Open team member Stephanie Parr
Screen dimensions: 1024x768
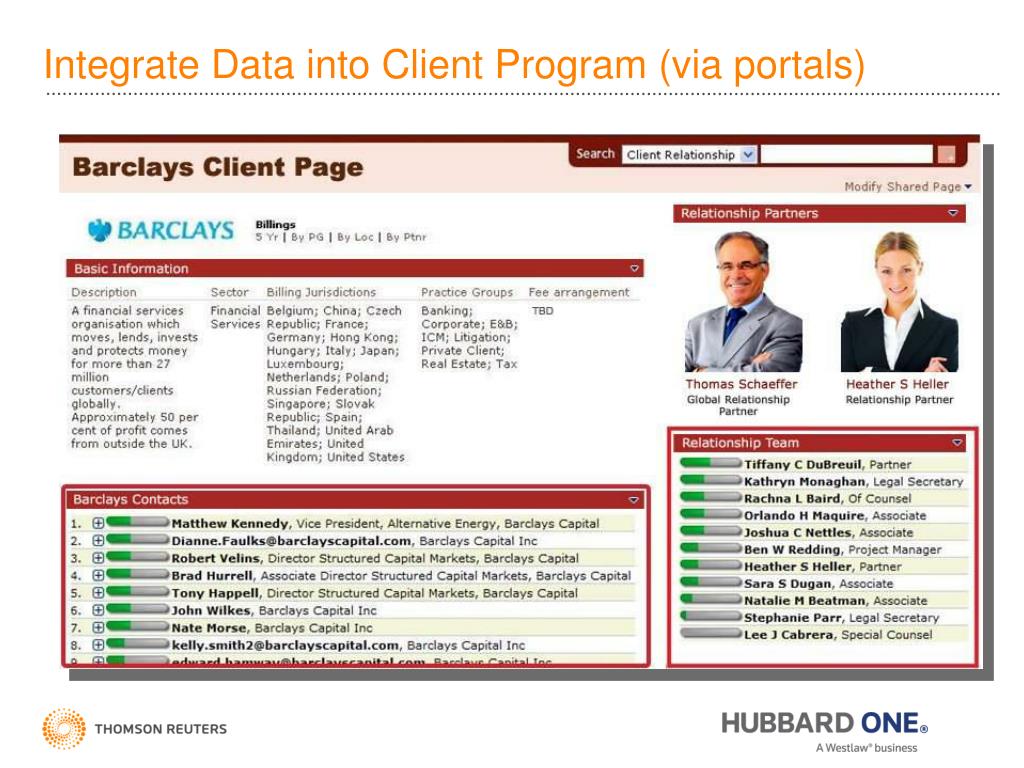pos(793,617)
